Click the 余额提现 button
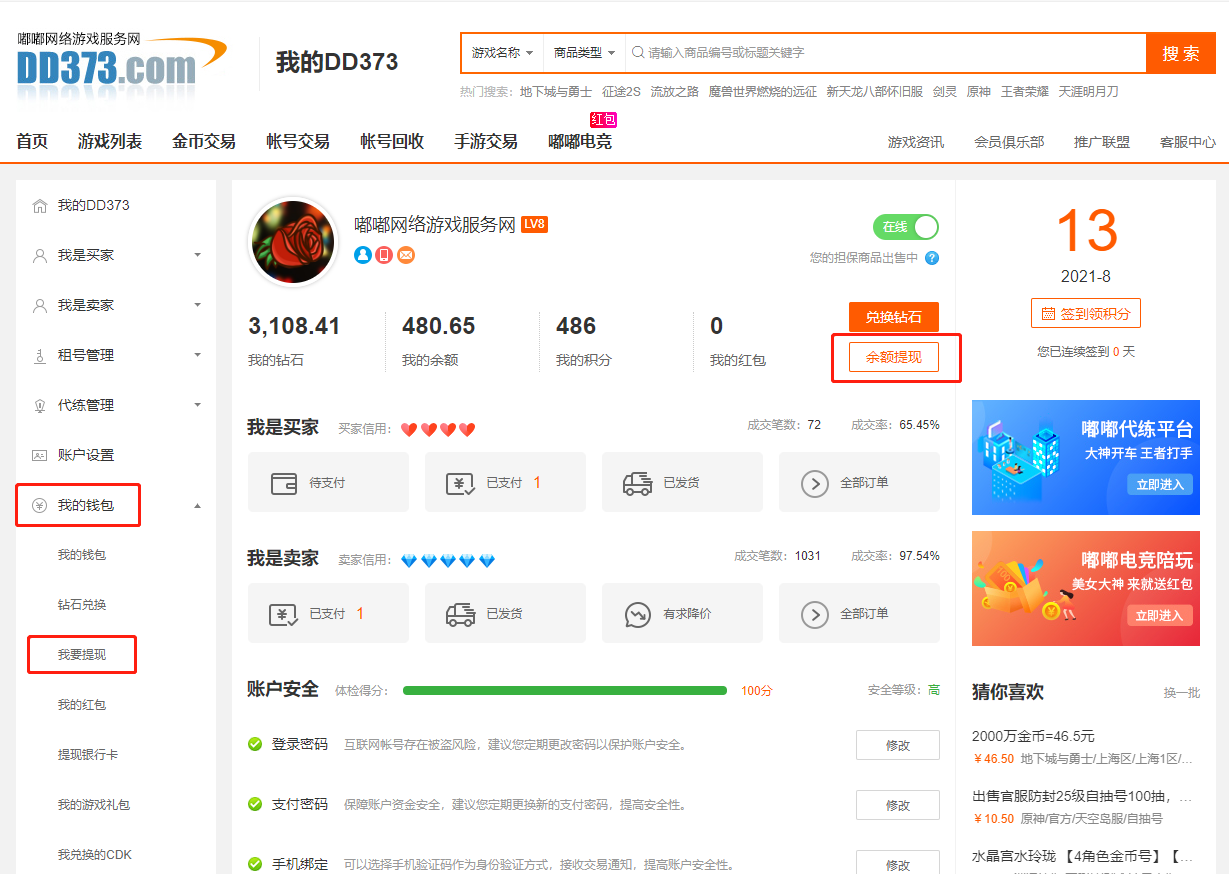1229x874 pixels. click(x=896, y=356)
